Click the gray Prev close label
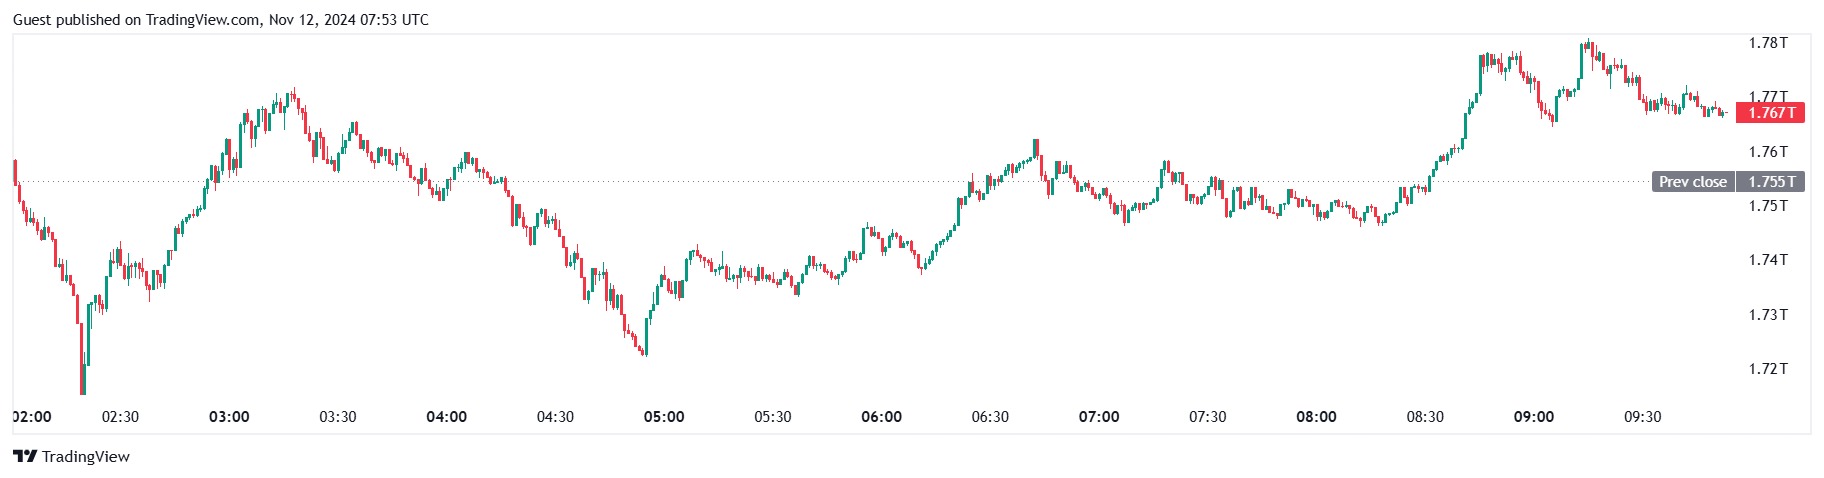The image size is (1824, 478). pyautogui.click(x=1692, y=182)
